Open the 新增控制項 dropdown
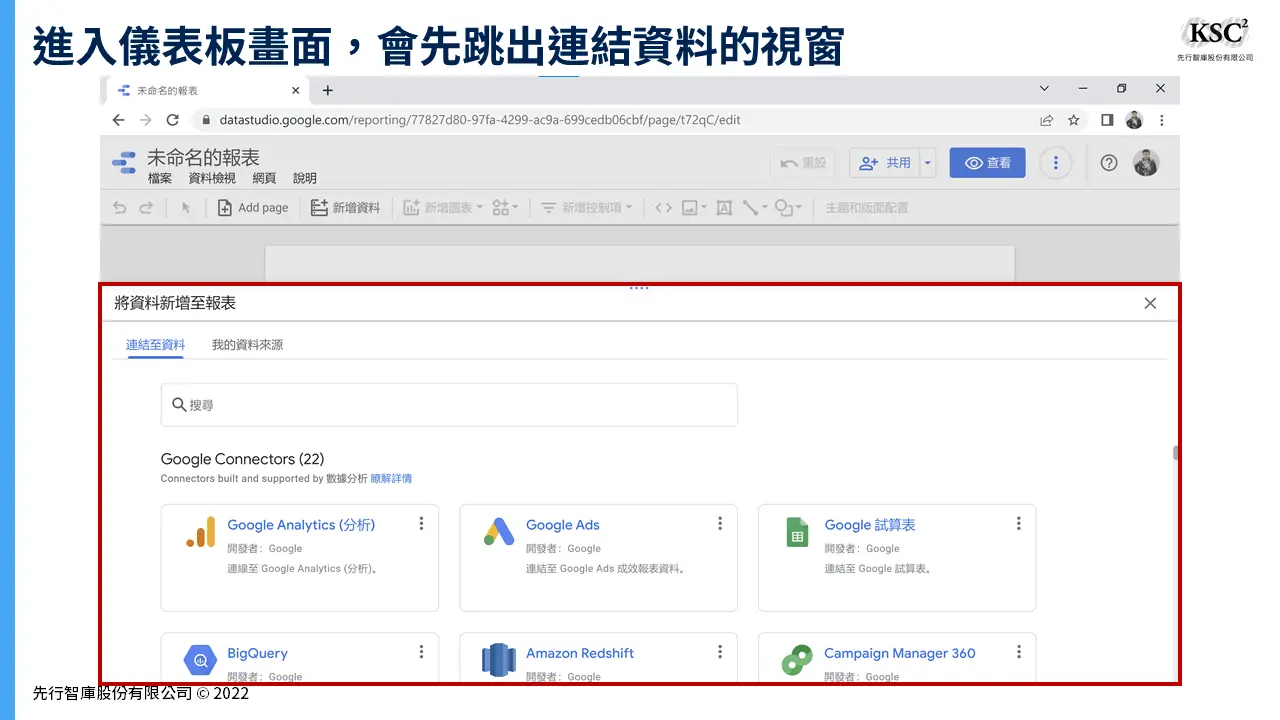This screenshot has width=1280, height=720. pos(586,208)
